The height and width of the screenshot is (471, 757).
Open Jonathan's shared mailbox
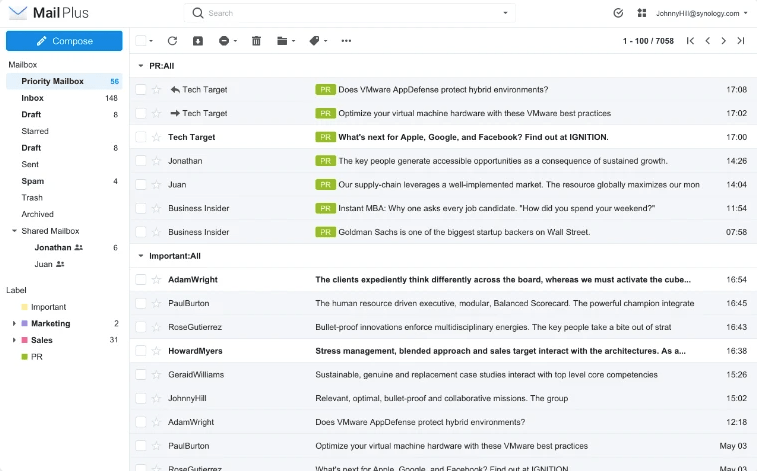64,248
